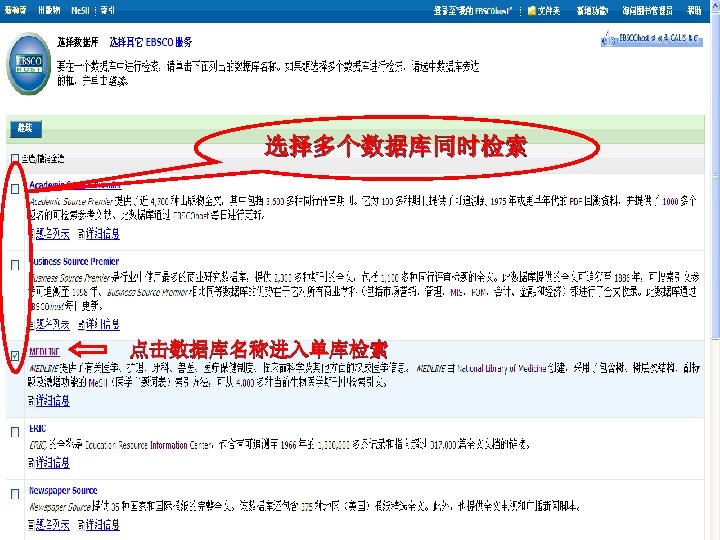Click 登录至我的 EBSCOhost link
Screen dimensions: 720x540
tap(472, 10)
